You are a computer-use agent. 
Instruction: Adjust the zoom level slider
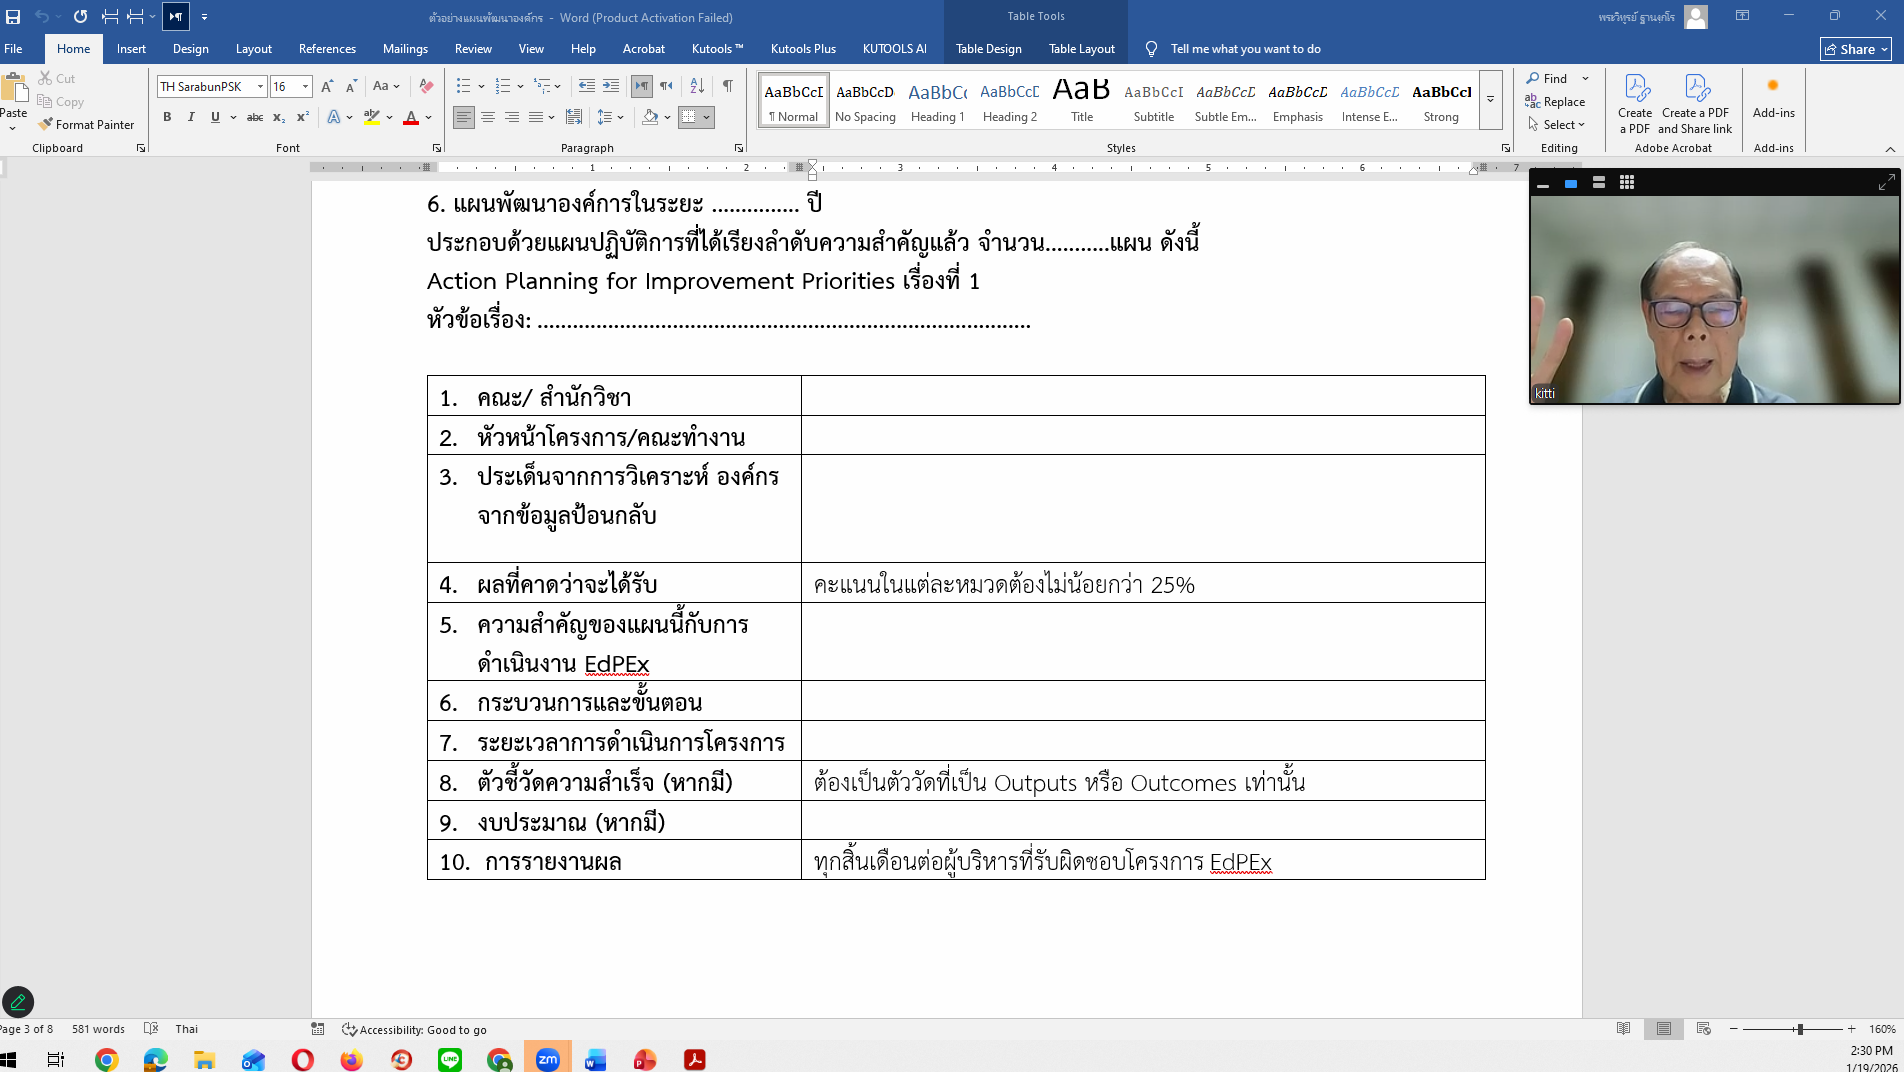(x=1799, y=1029)
